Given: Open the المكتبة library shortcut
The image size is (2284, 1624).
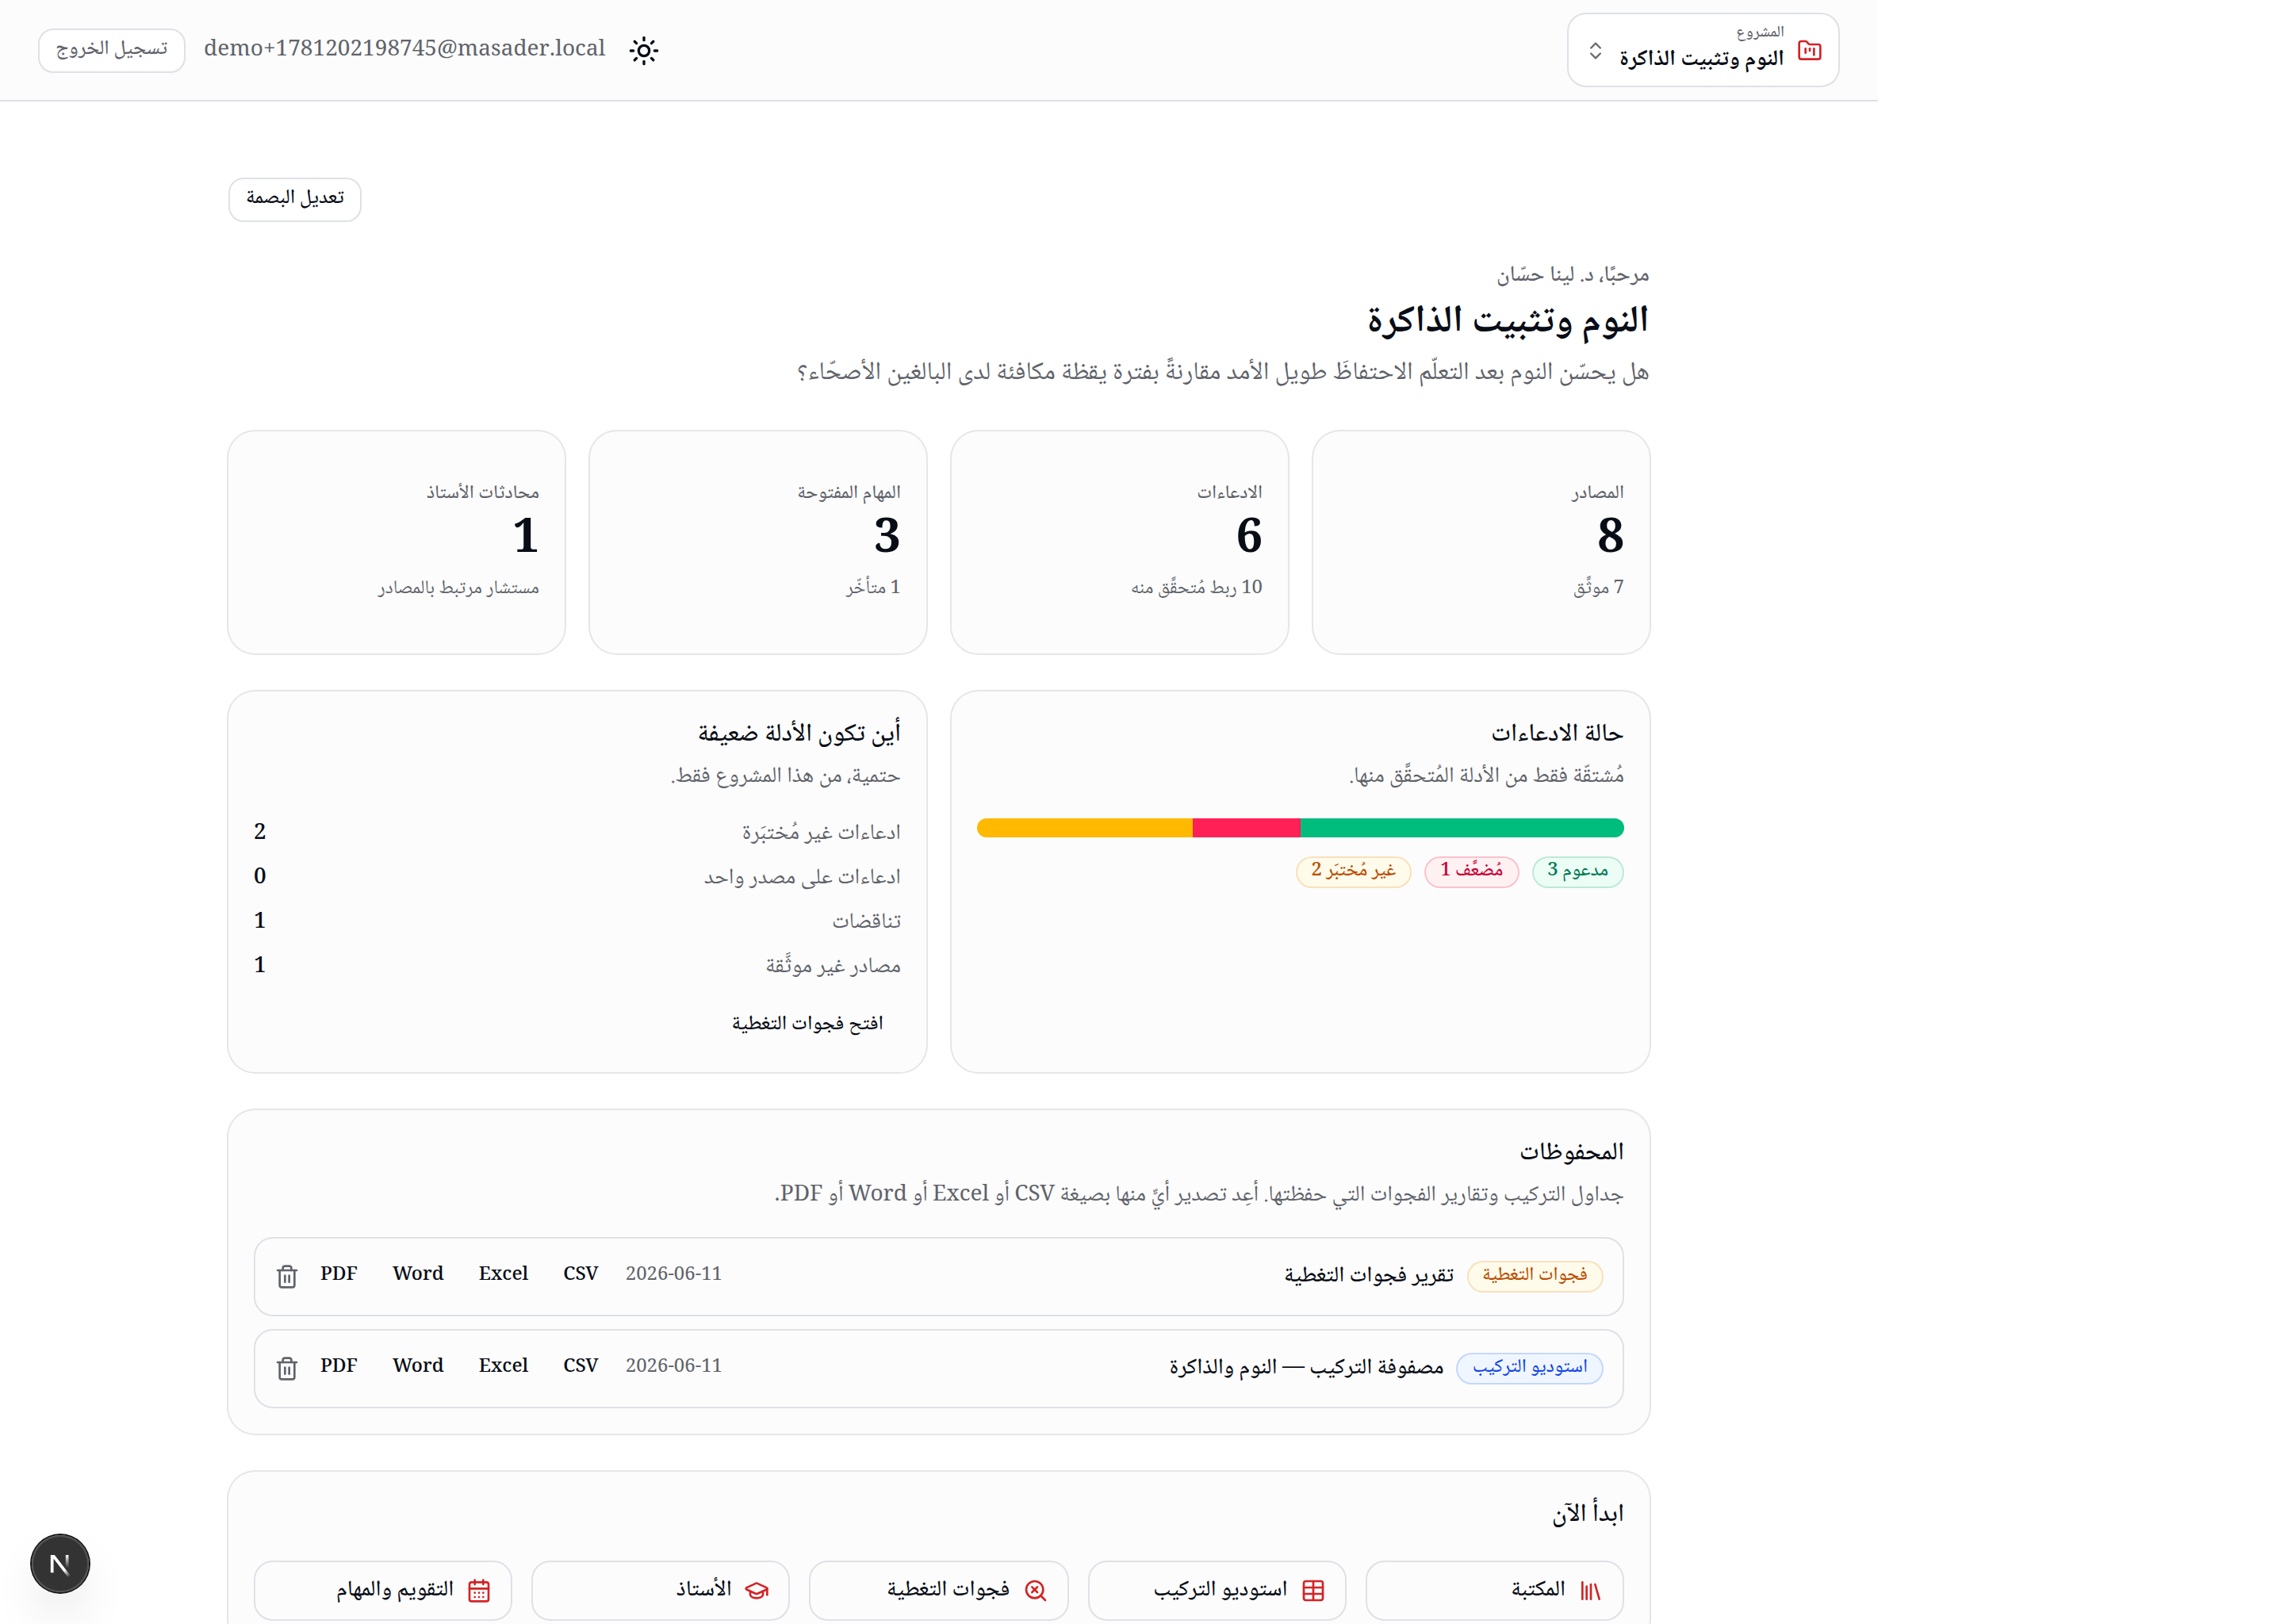Looking at the screenshot, I should tap(1494, 1590).
